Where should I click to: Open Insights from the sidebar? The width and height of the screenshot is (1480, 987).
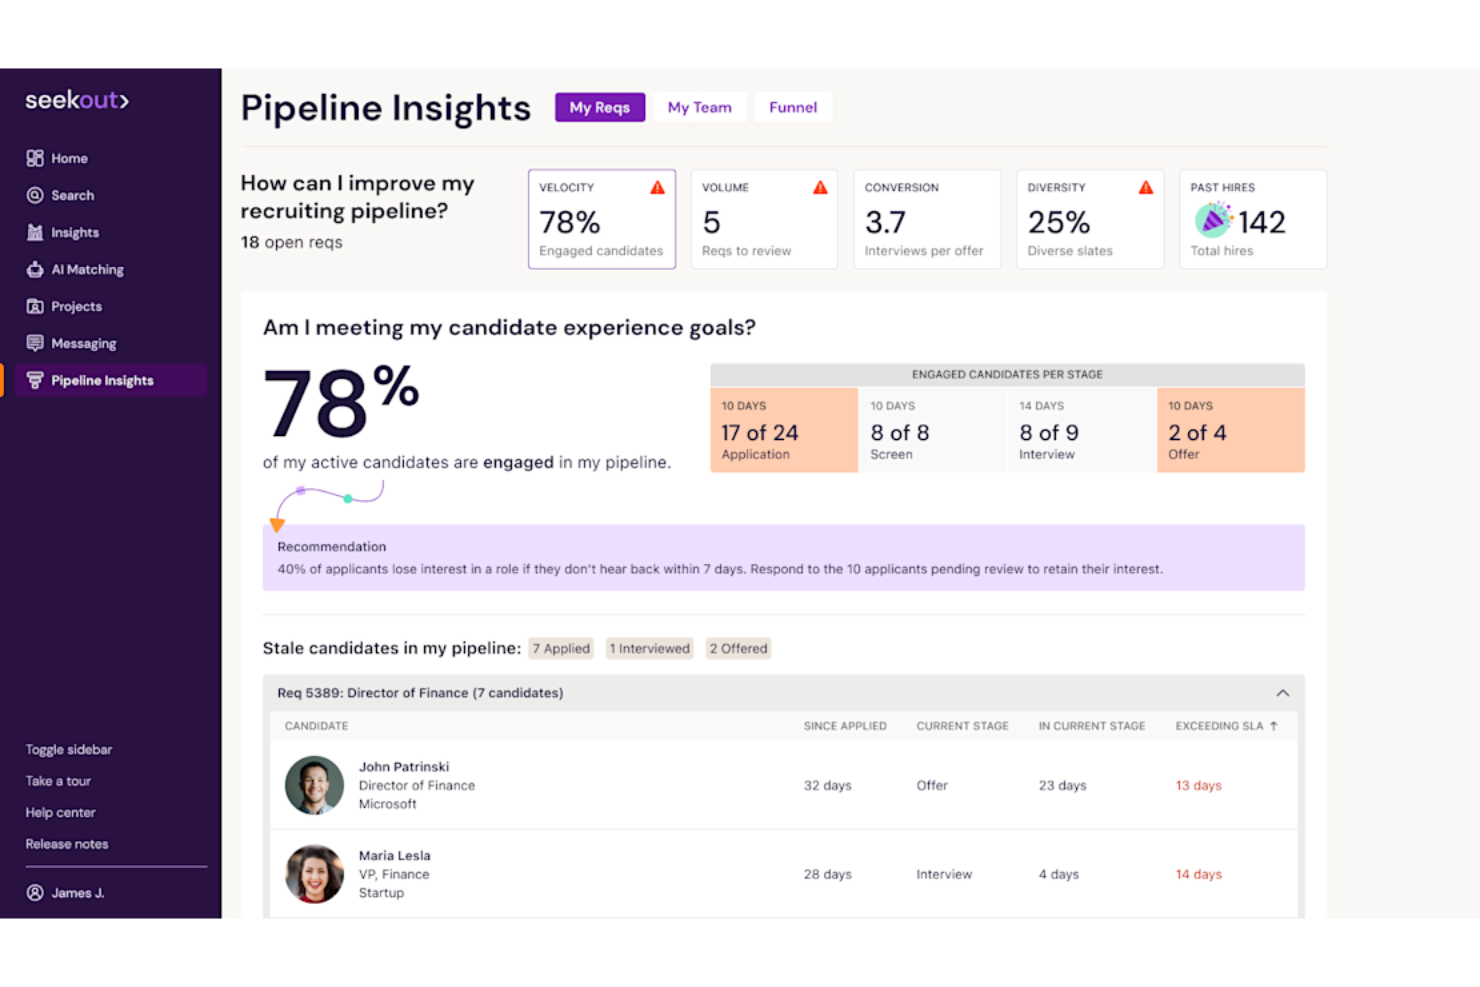(x=35, y=232)
